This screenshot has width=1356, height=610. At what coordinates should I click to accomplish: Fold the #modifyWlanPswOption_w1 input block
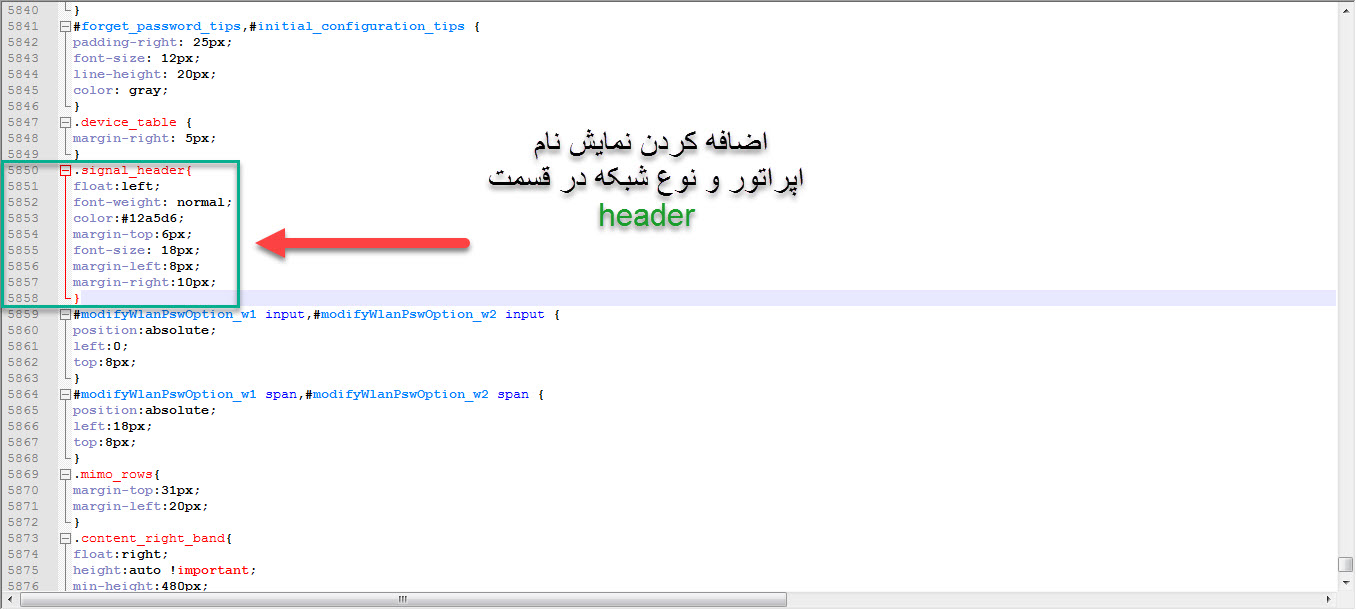click(66, 314)
